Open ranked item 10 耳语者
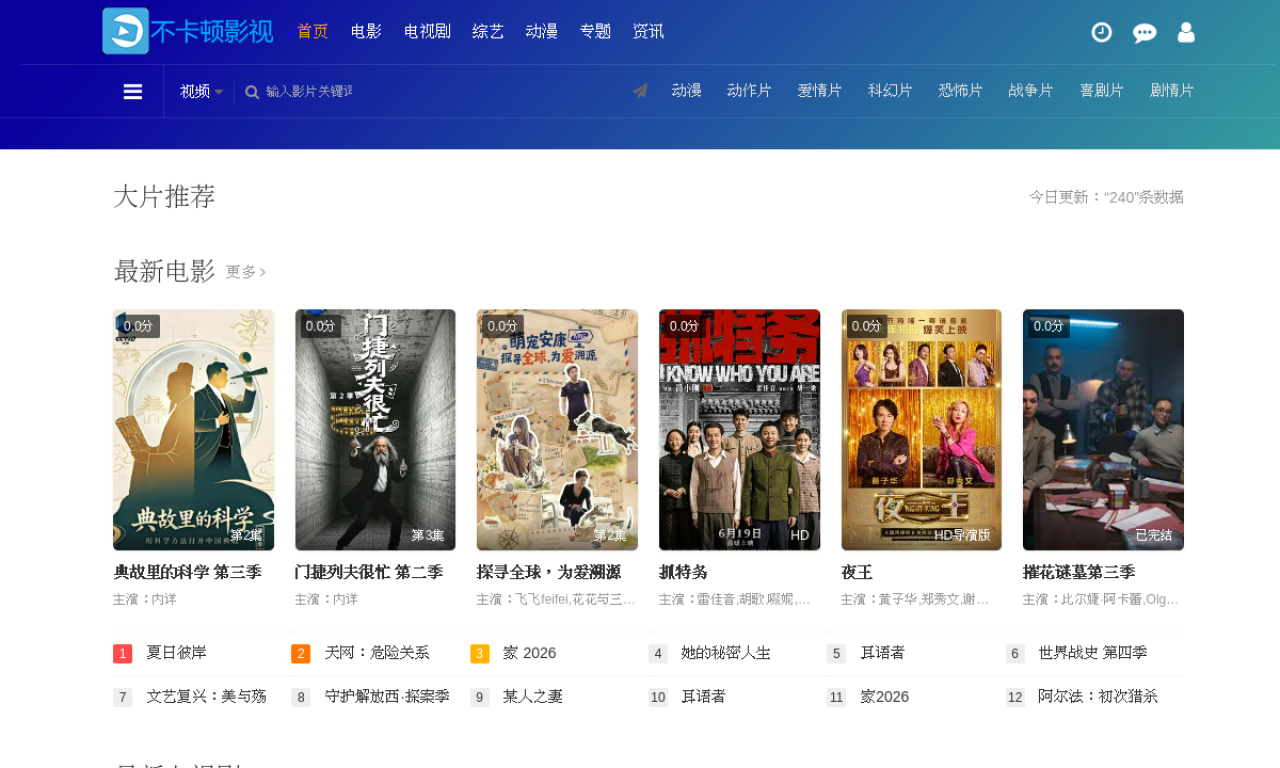The height and width of the screenshot is (768, 1280). click(x=704, y=697)
